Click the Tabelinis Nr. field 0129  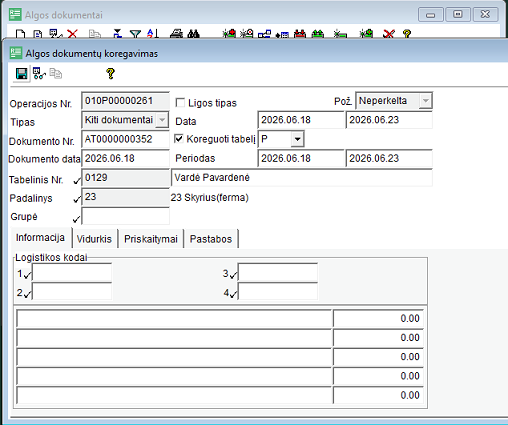point(125,178)
